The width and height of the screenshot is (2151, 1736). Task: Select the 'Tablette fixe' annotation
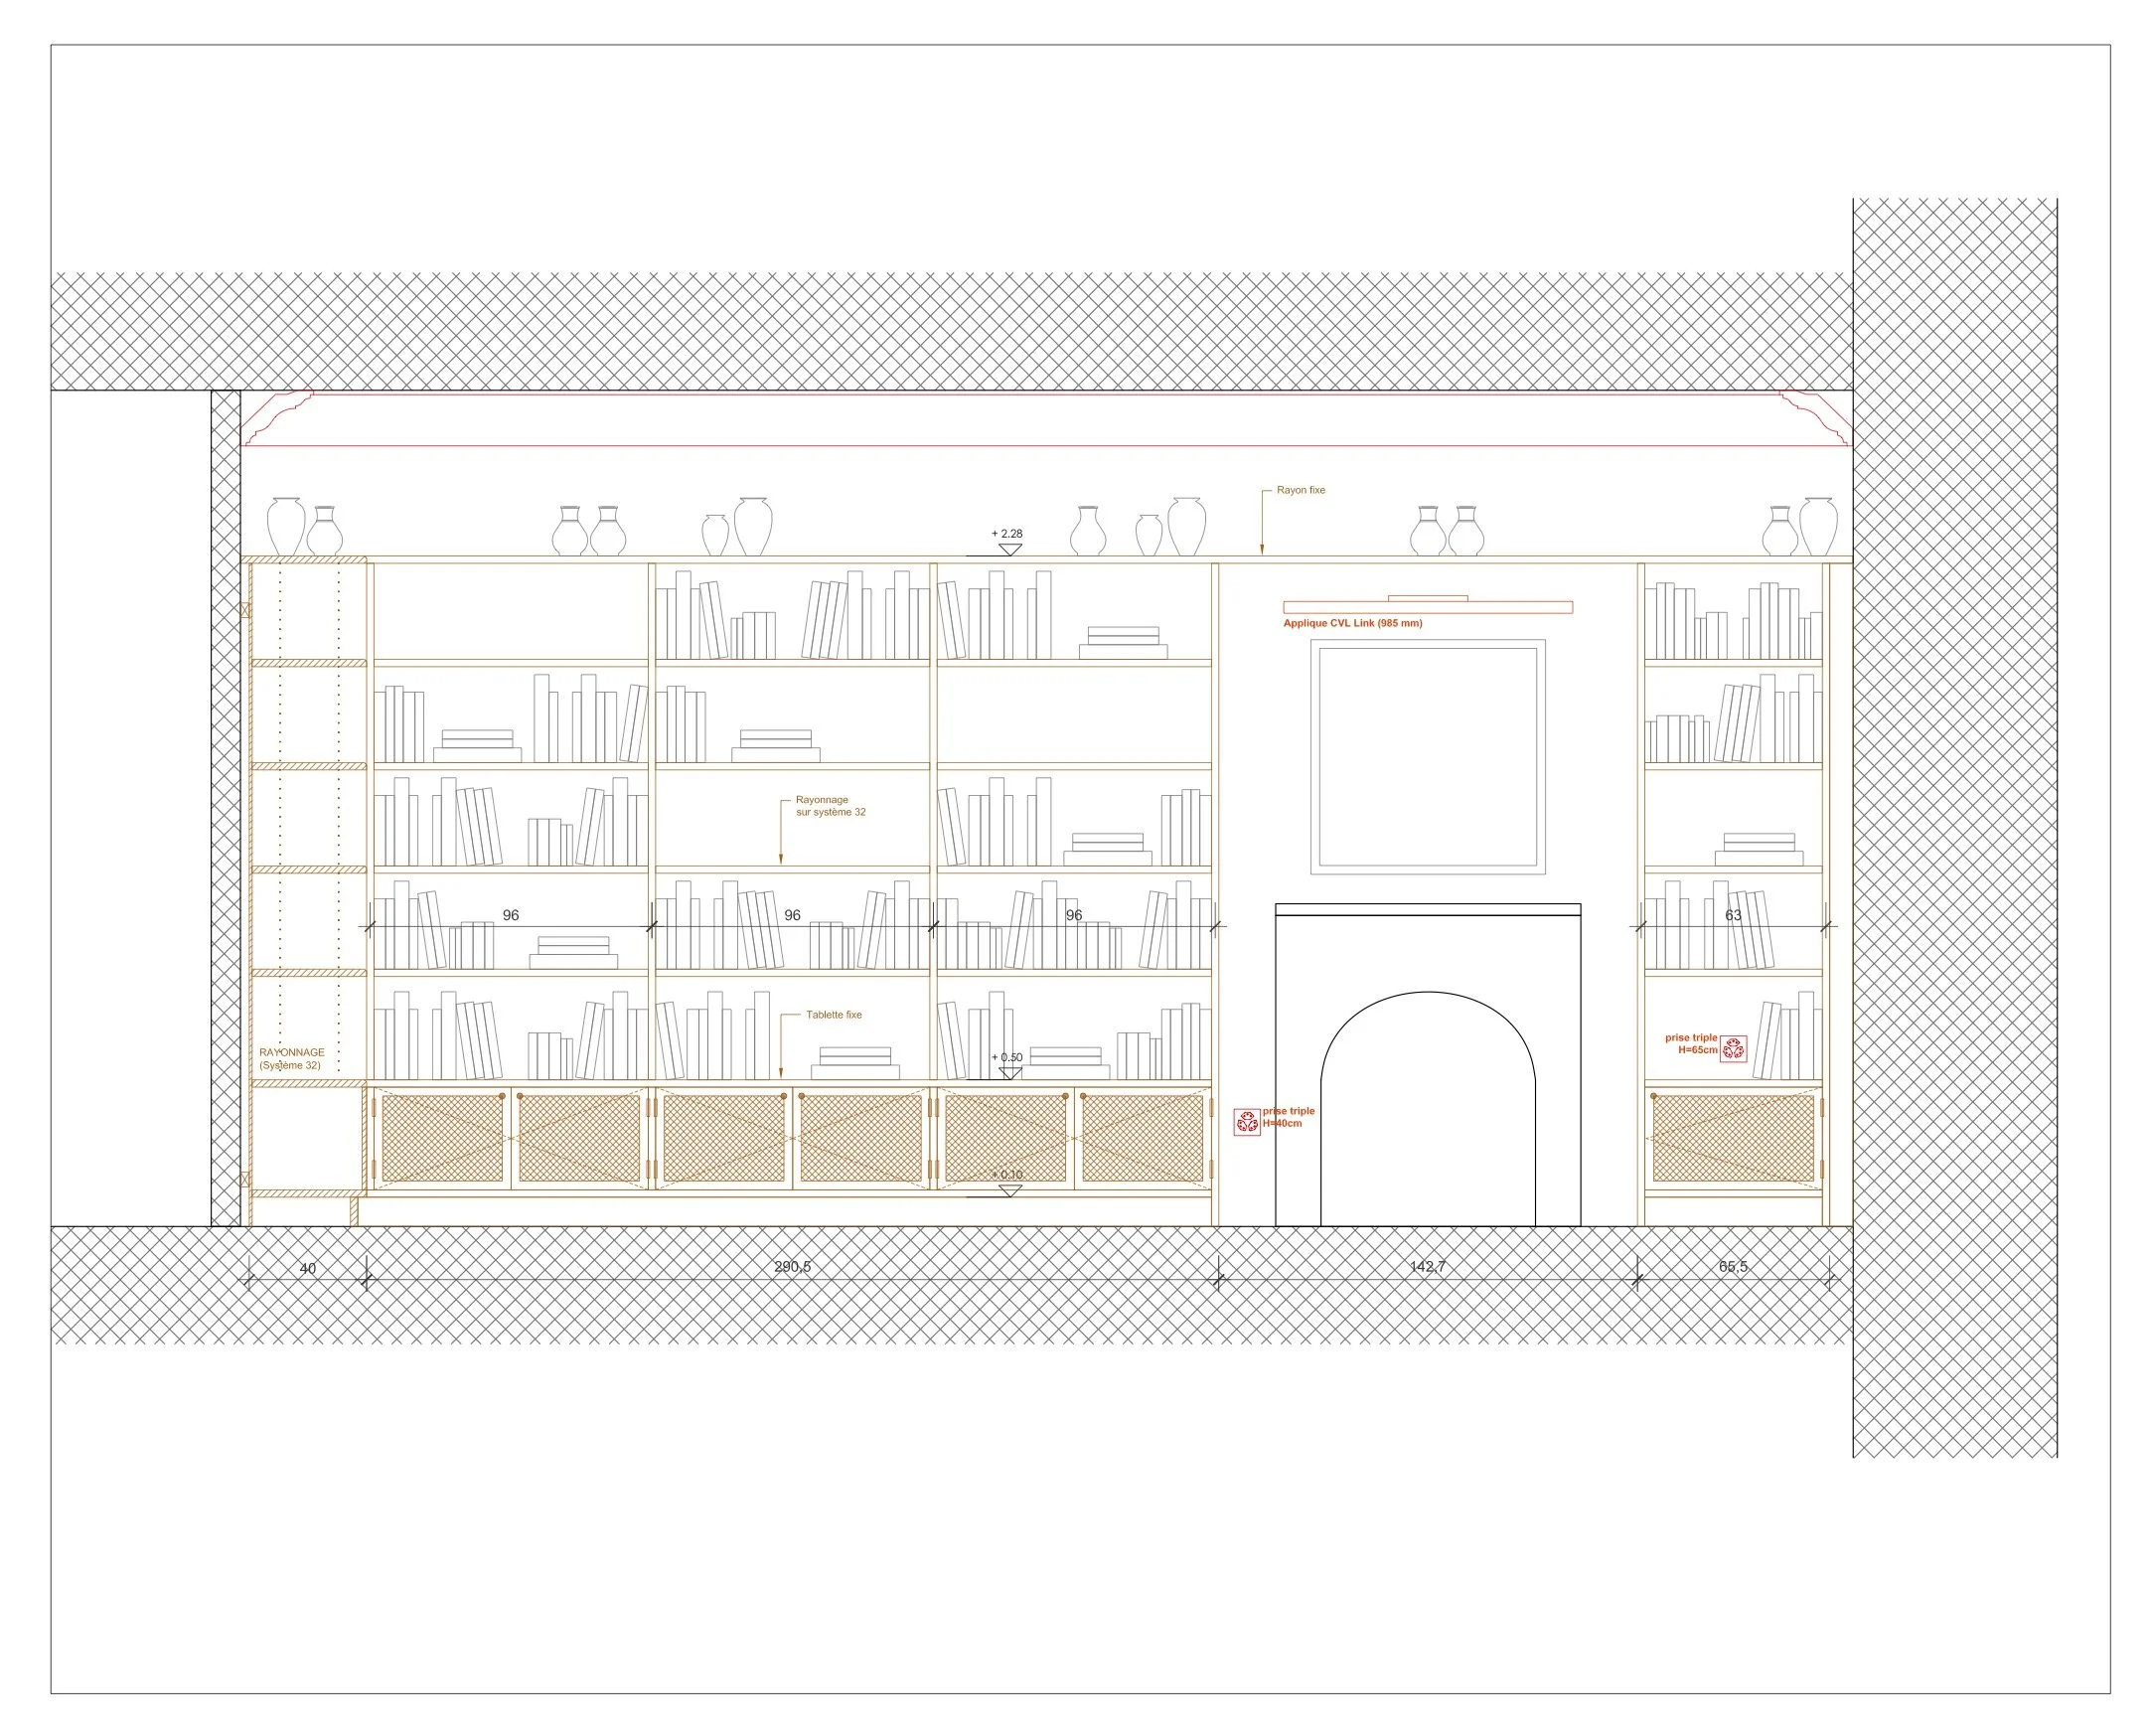[833, 1014]
